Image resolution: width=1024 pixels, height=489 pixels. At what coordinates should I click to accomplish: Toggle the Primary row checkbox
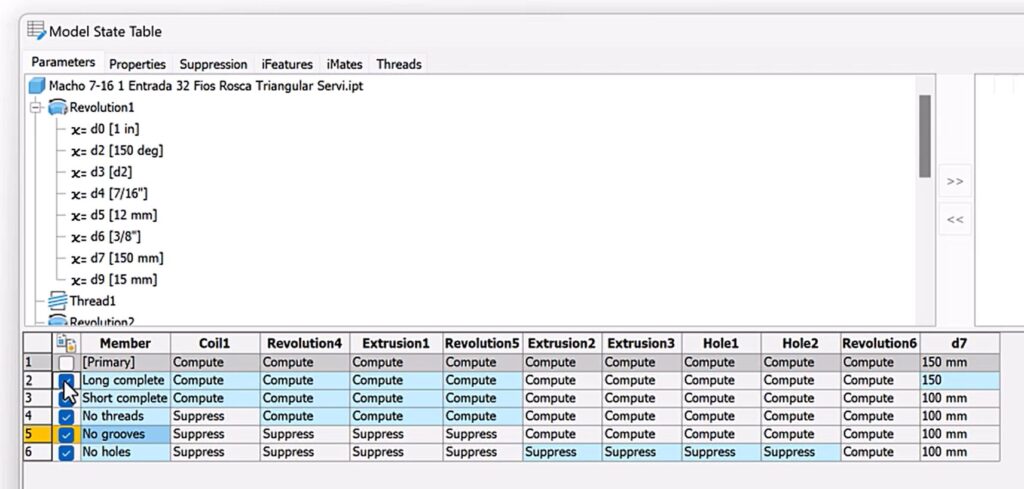click(66, 362)
